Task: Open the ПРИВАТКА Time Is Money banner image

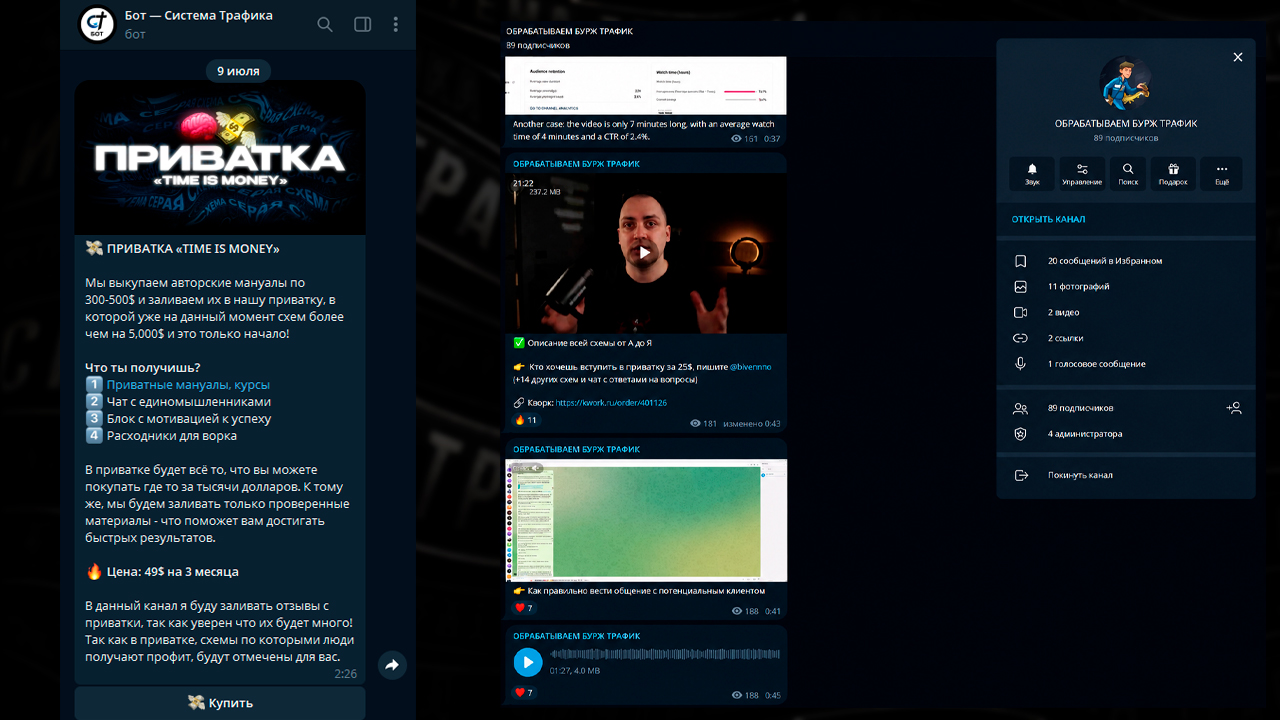Action: (220, 158)
